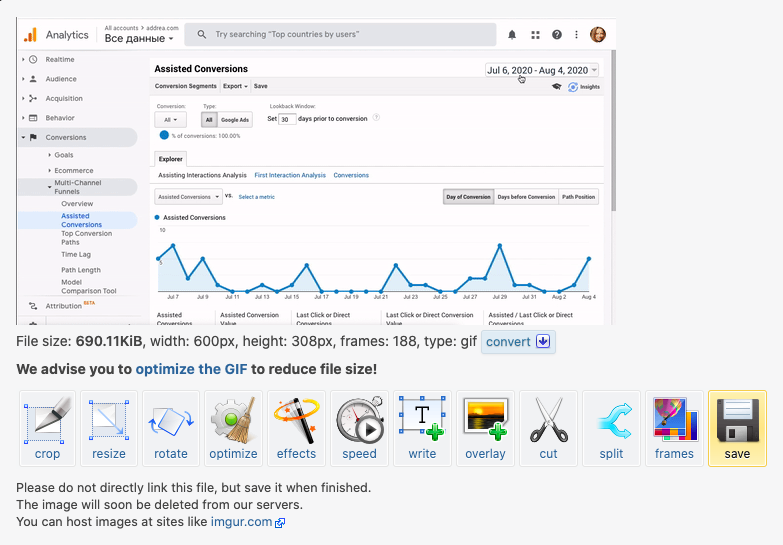Follow the optimize the GIF link
The width and height of the screenshot is (783, 545).
point(191,369)
